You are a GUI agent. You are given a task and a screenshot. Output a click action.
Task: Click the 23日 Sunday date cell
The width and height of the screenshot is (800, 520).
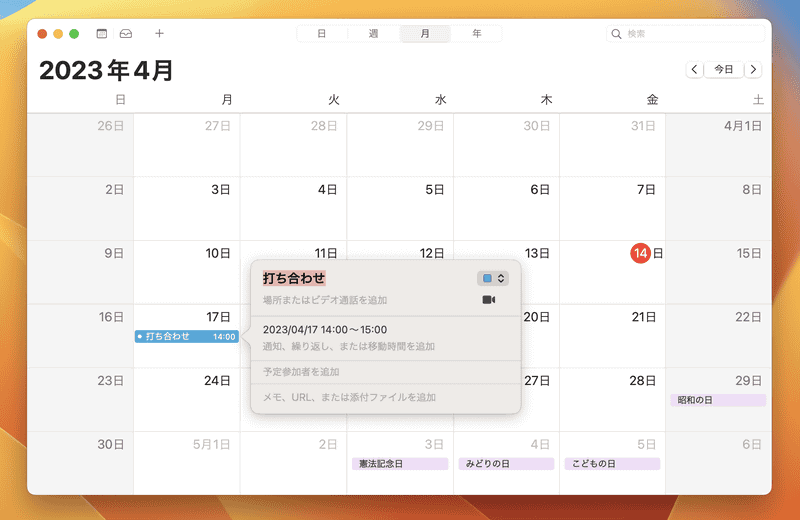[x=81, y=400]
